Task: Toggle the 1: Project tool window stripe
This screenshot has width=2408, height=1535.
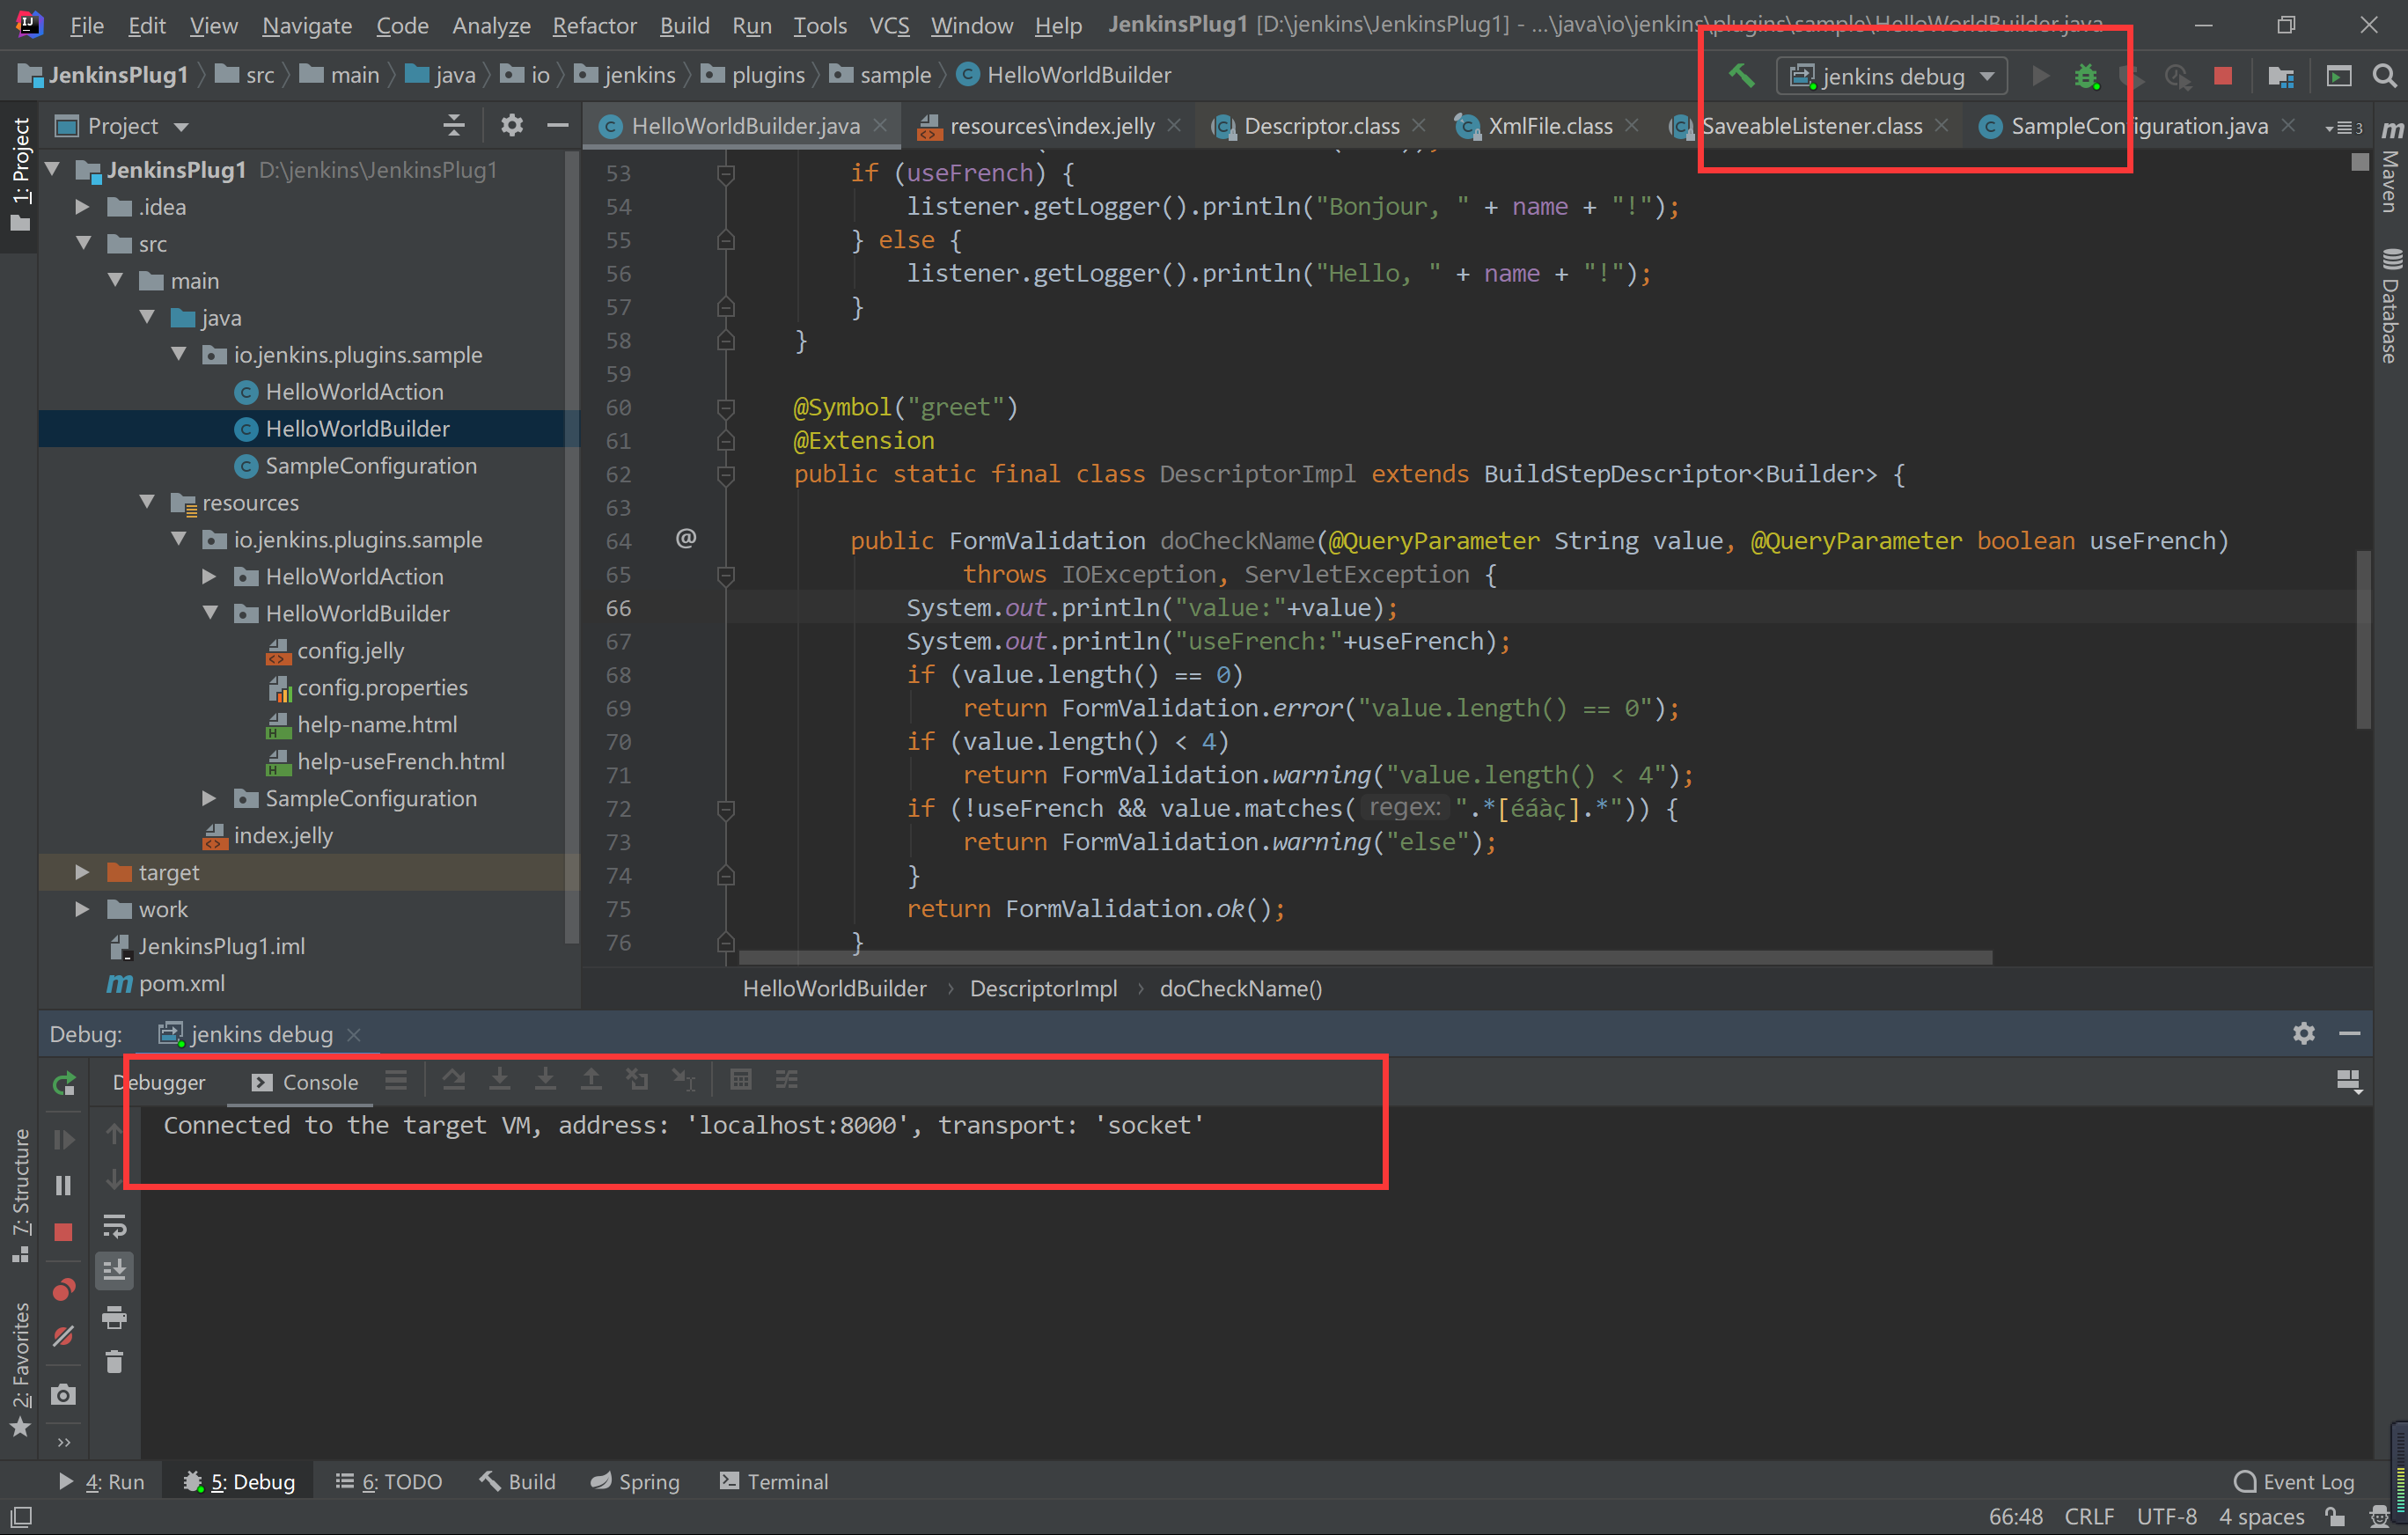Action: (x=19, y=176)
